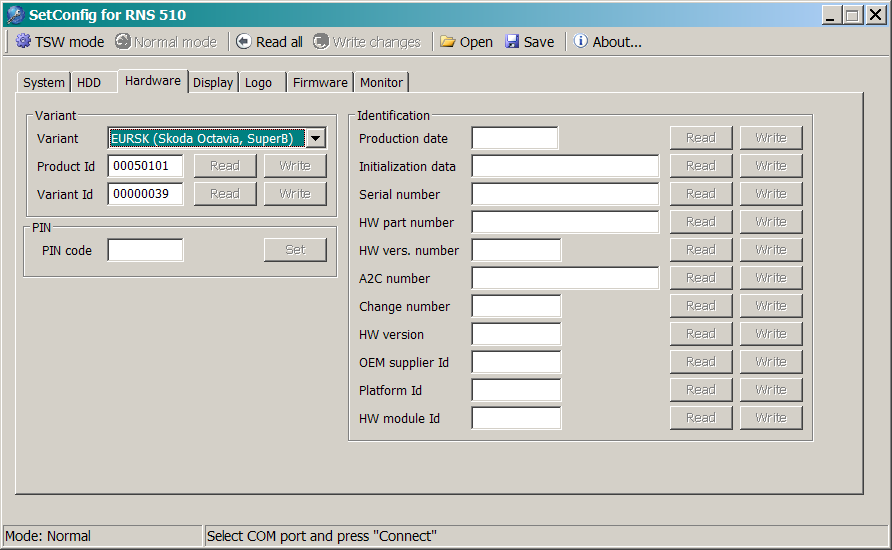Click the Open folder icon
The width and height of the screenshot is (892, 550).
(x=448, y=42)
